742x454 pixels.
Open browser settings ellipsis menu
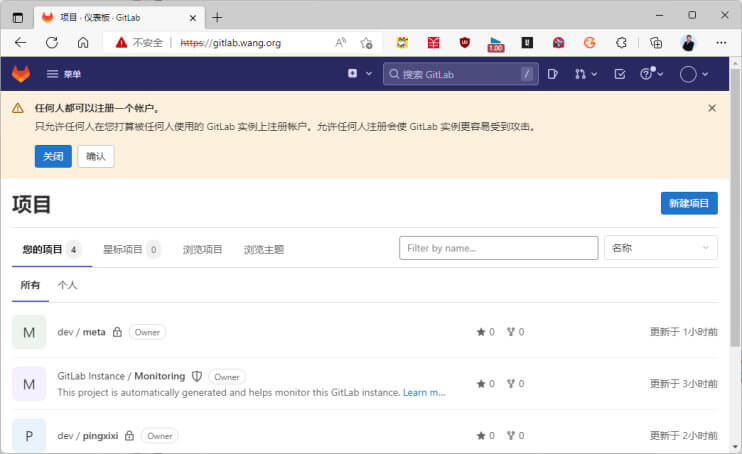point(721,43)
